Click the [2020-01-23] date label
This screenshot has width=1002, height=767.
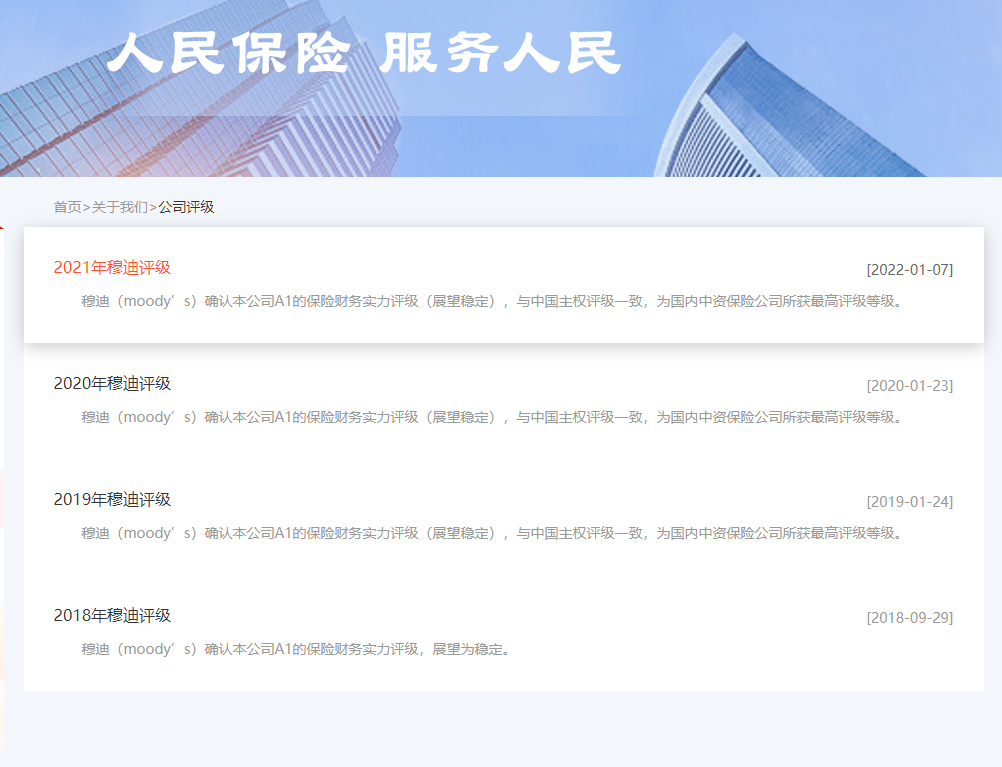(x=912, y=385)
